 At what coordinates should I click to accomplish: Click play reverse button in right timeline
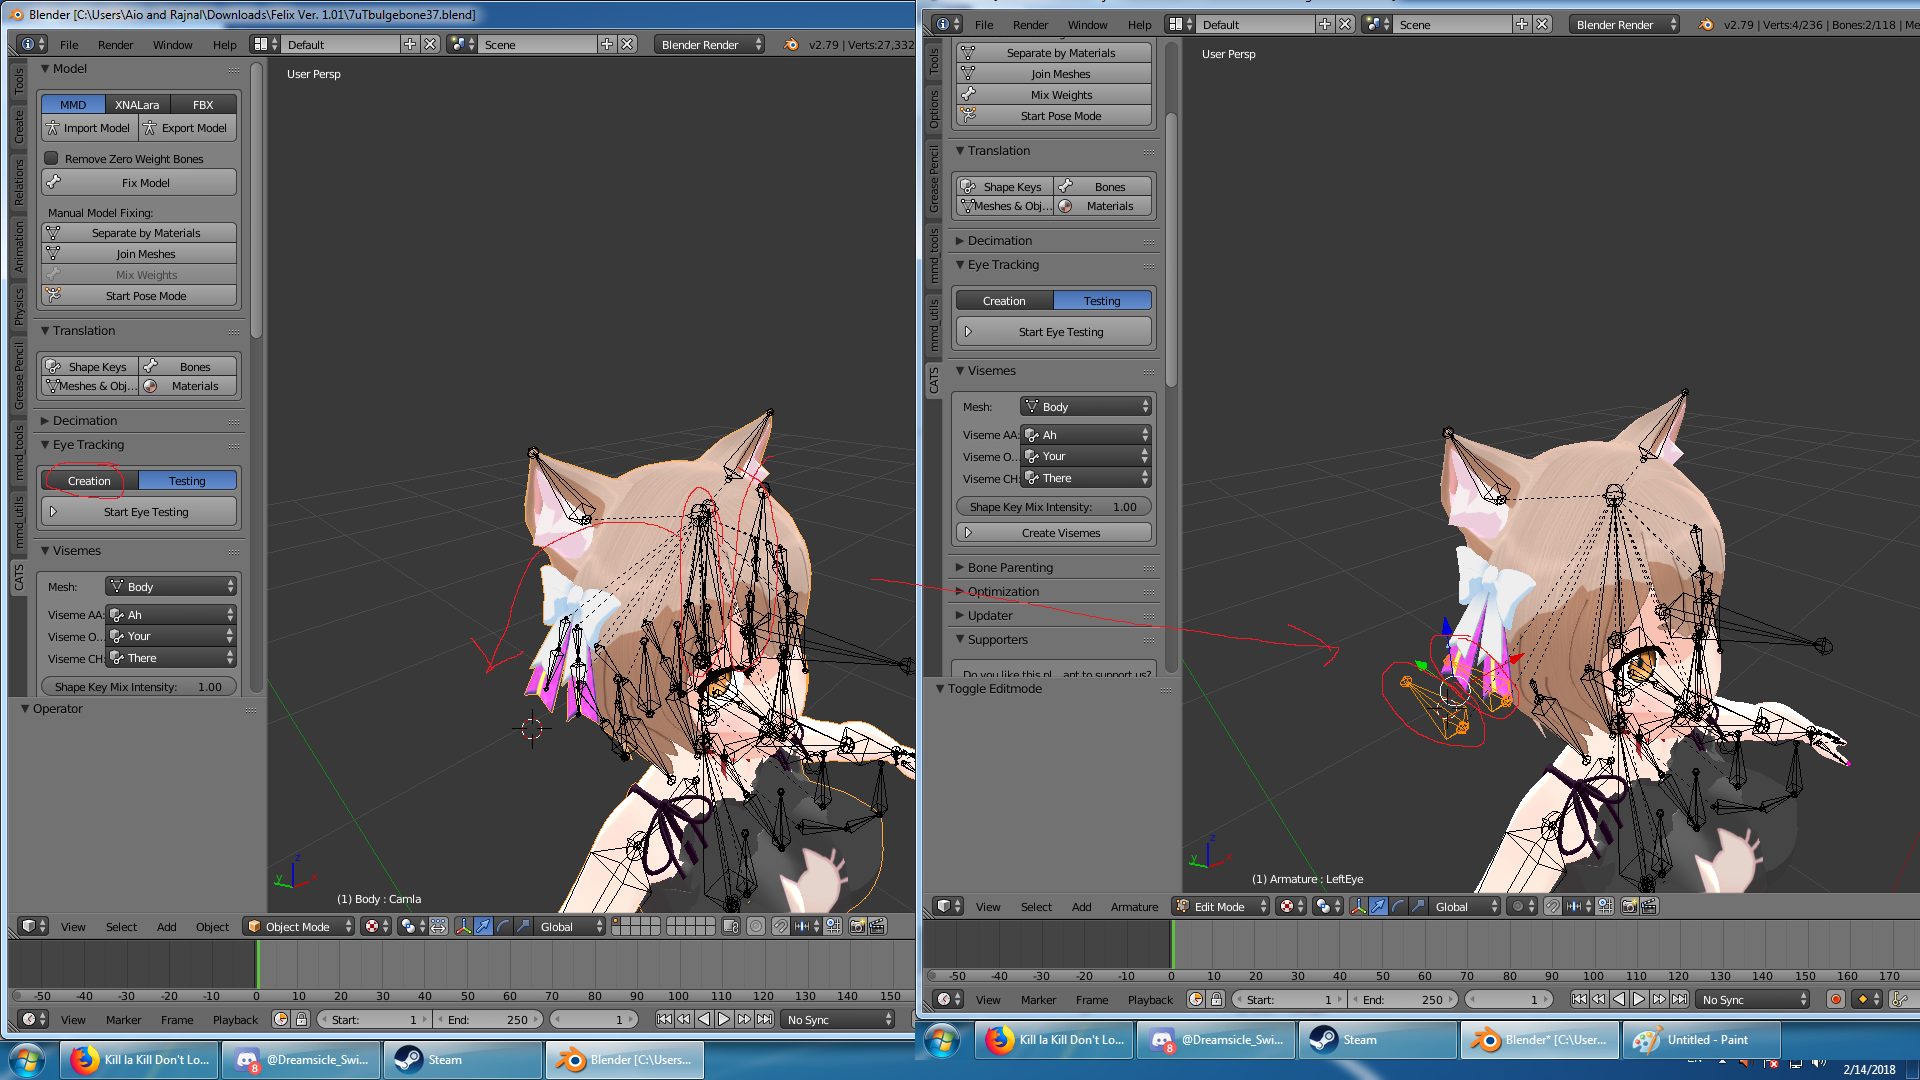click(1619, 1000)
